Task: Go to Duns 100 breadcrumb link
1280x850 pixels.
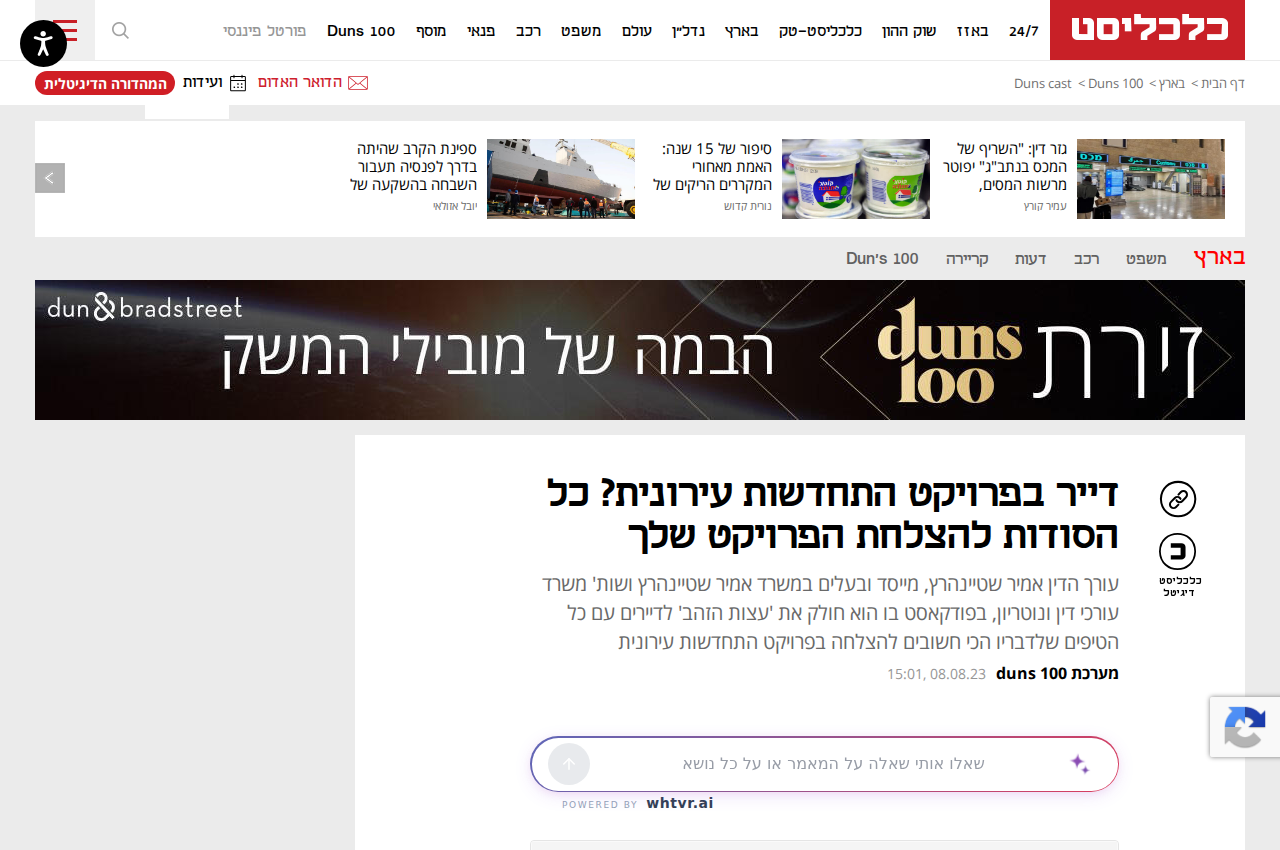Action: click(1116, 83)
